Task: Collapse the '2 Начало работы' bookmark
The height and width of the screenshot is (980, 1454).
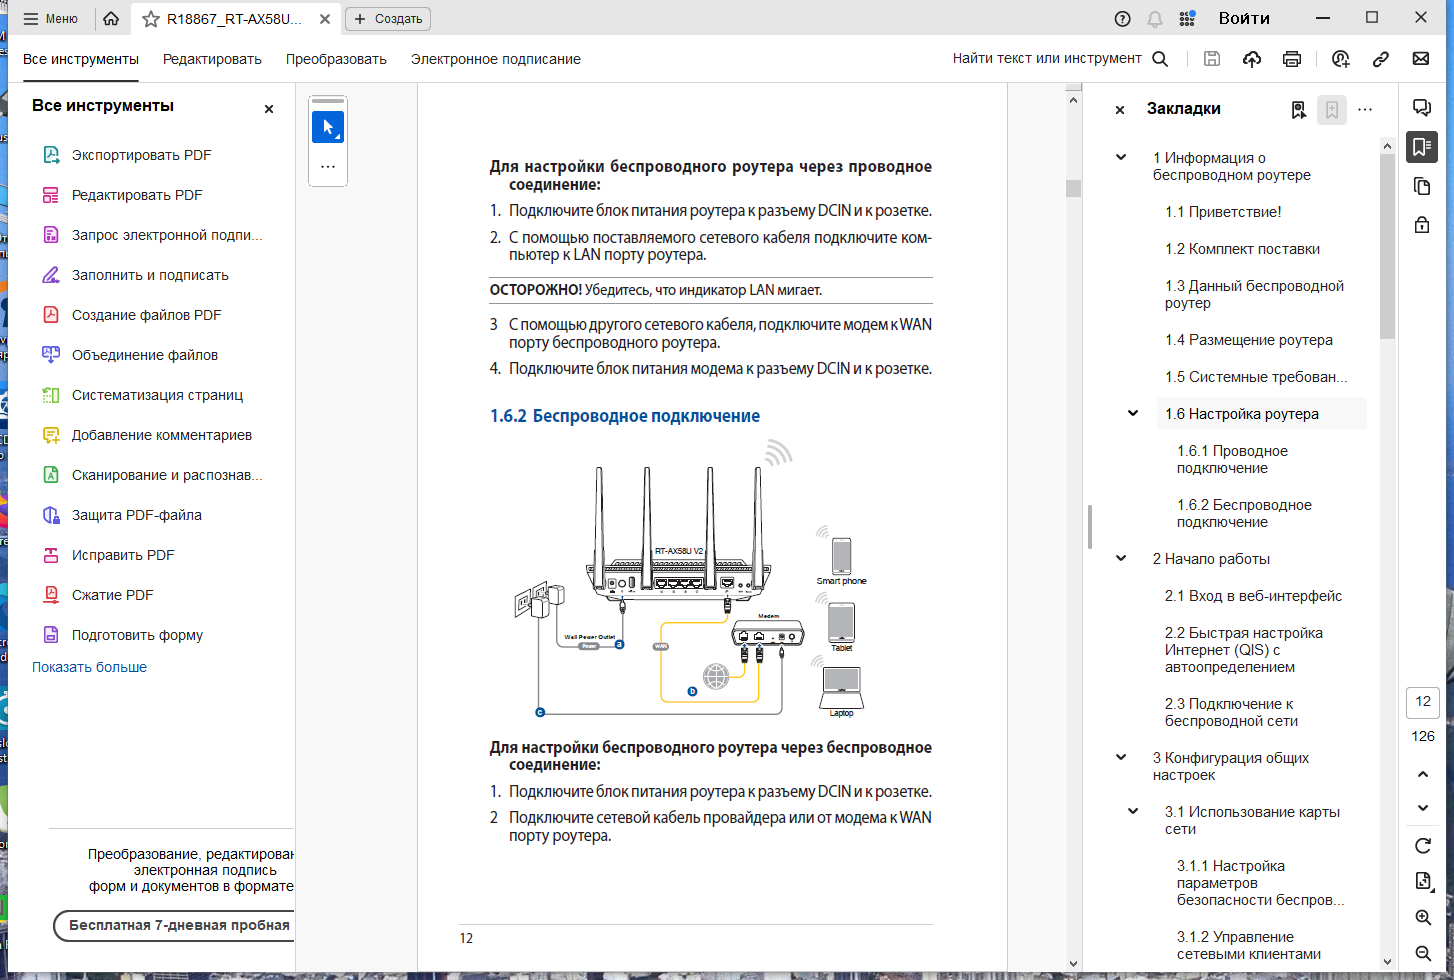Action: [1121, 559]
